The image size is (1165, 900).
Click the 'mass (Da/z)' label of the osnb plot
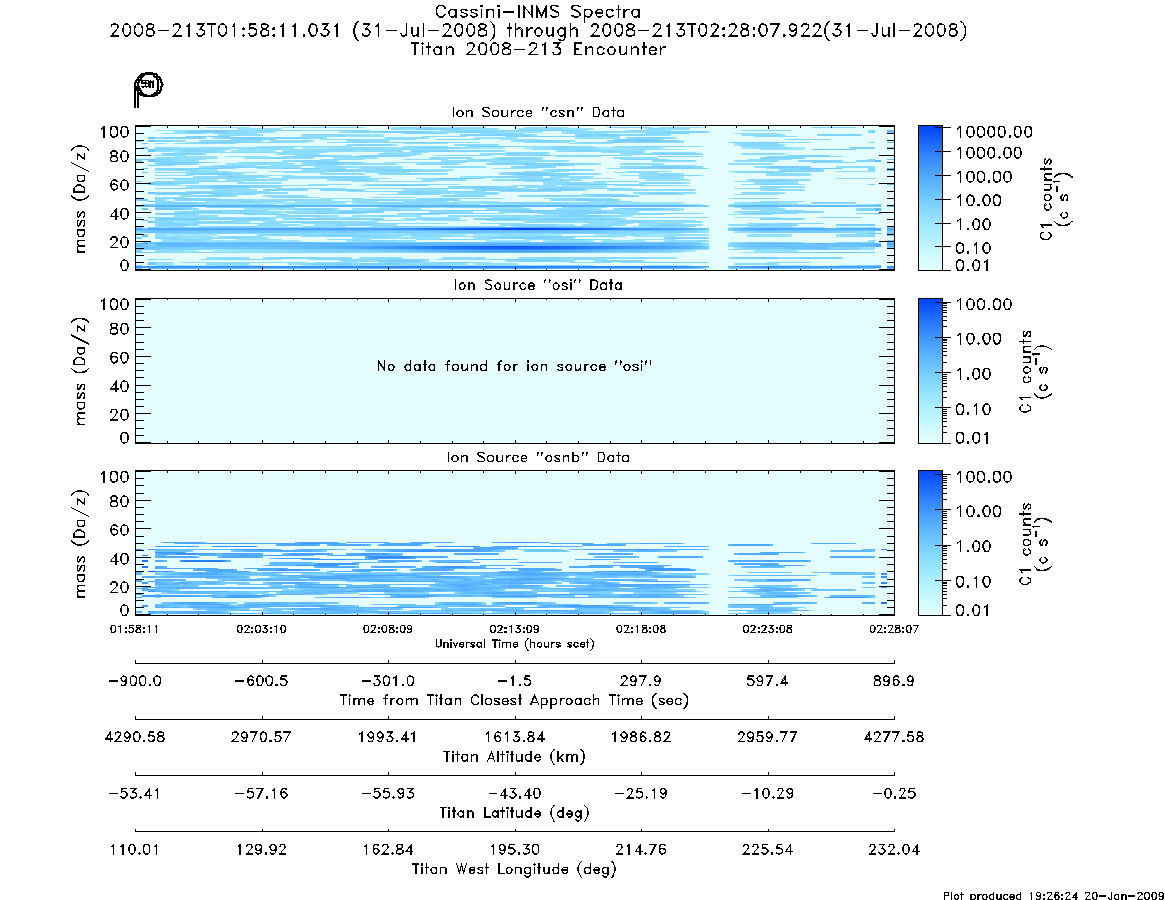pos(80,543)
